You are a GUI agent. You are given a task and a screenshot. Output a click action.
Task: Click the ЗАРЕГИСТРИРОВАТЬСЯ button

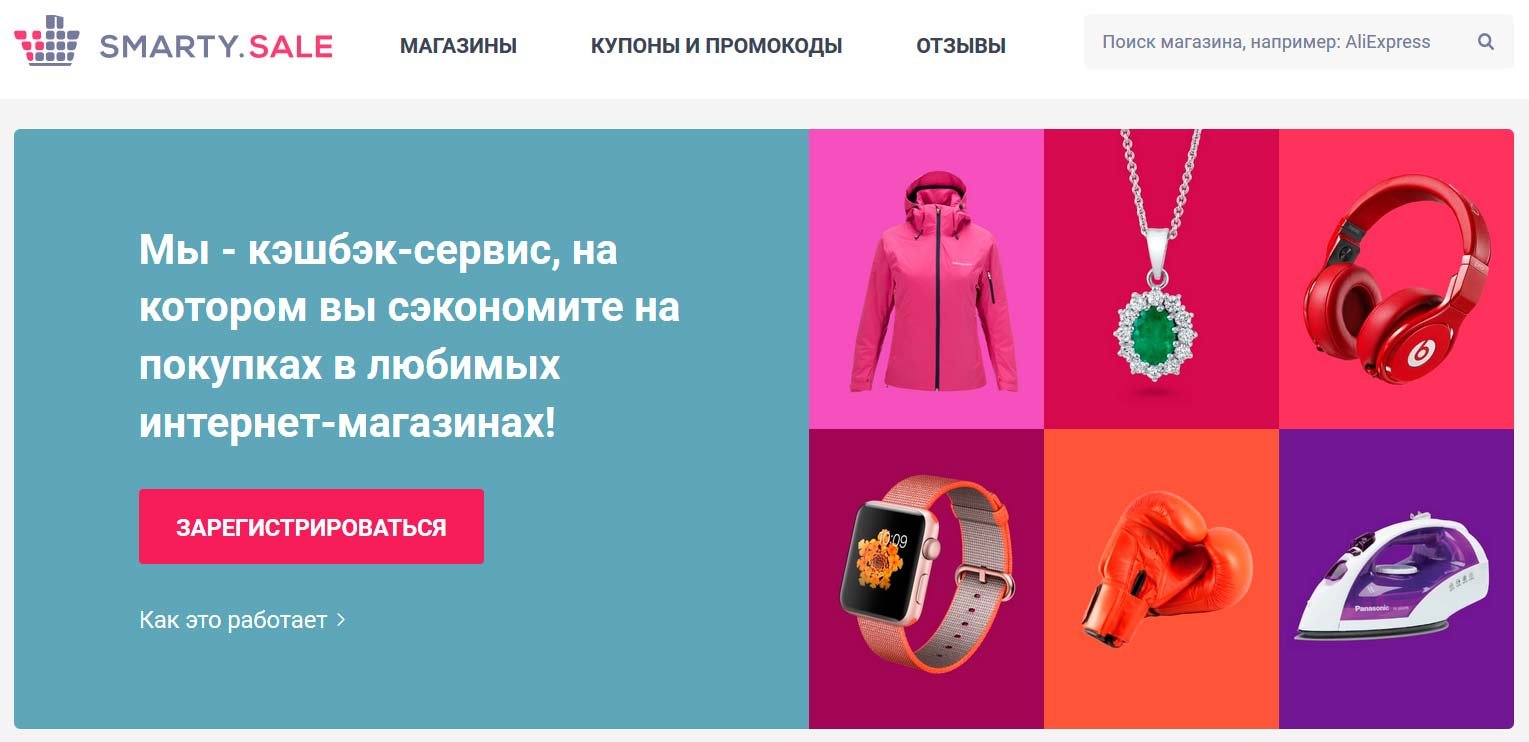(311, 527)
